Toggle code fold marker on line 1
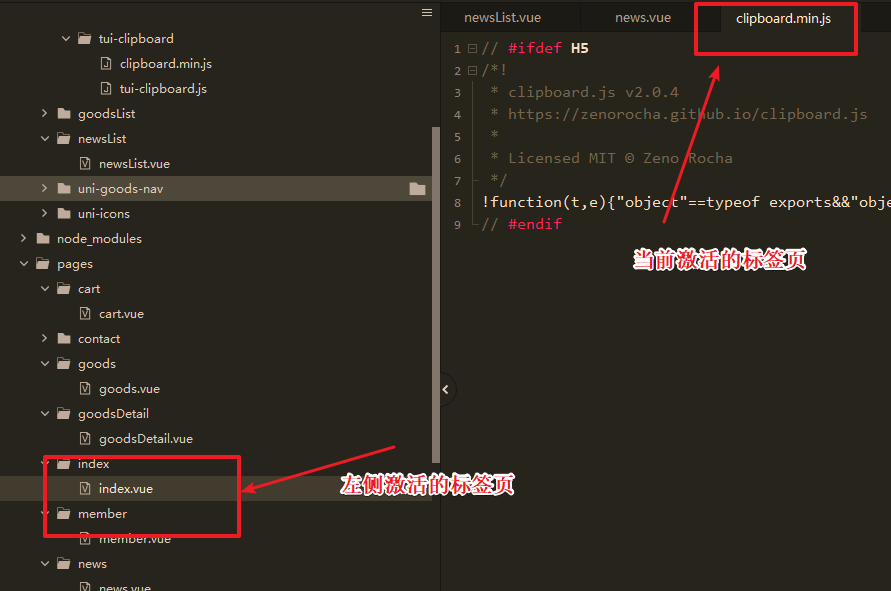891x591 pixels. (x=472, y=49)
